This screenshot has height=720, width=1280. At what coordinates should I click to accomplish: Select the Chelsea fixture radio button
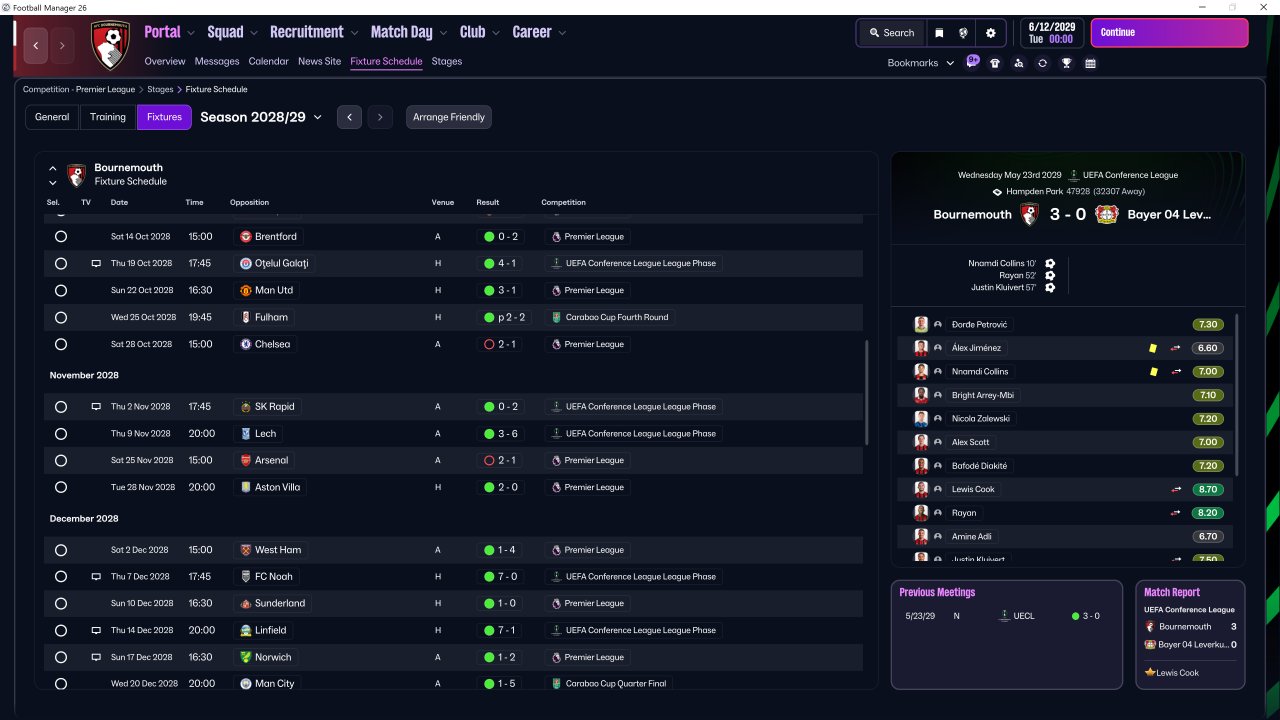61,344
